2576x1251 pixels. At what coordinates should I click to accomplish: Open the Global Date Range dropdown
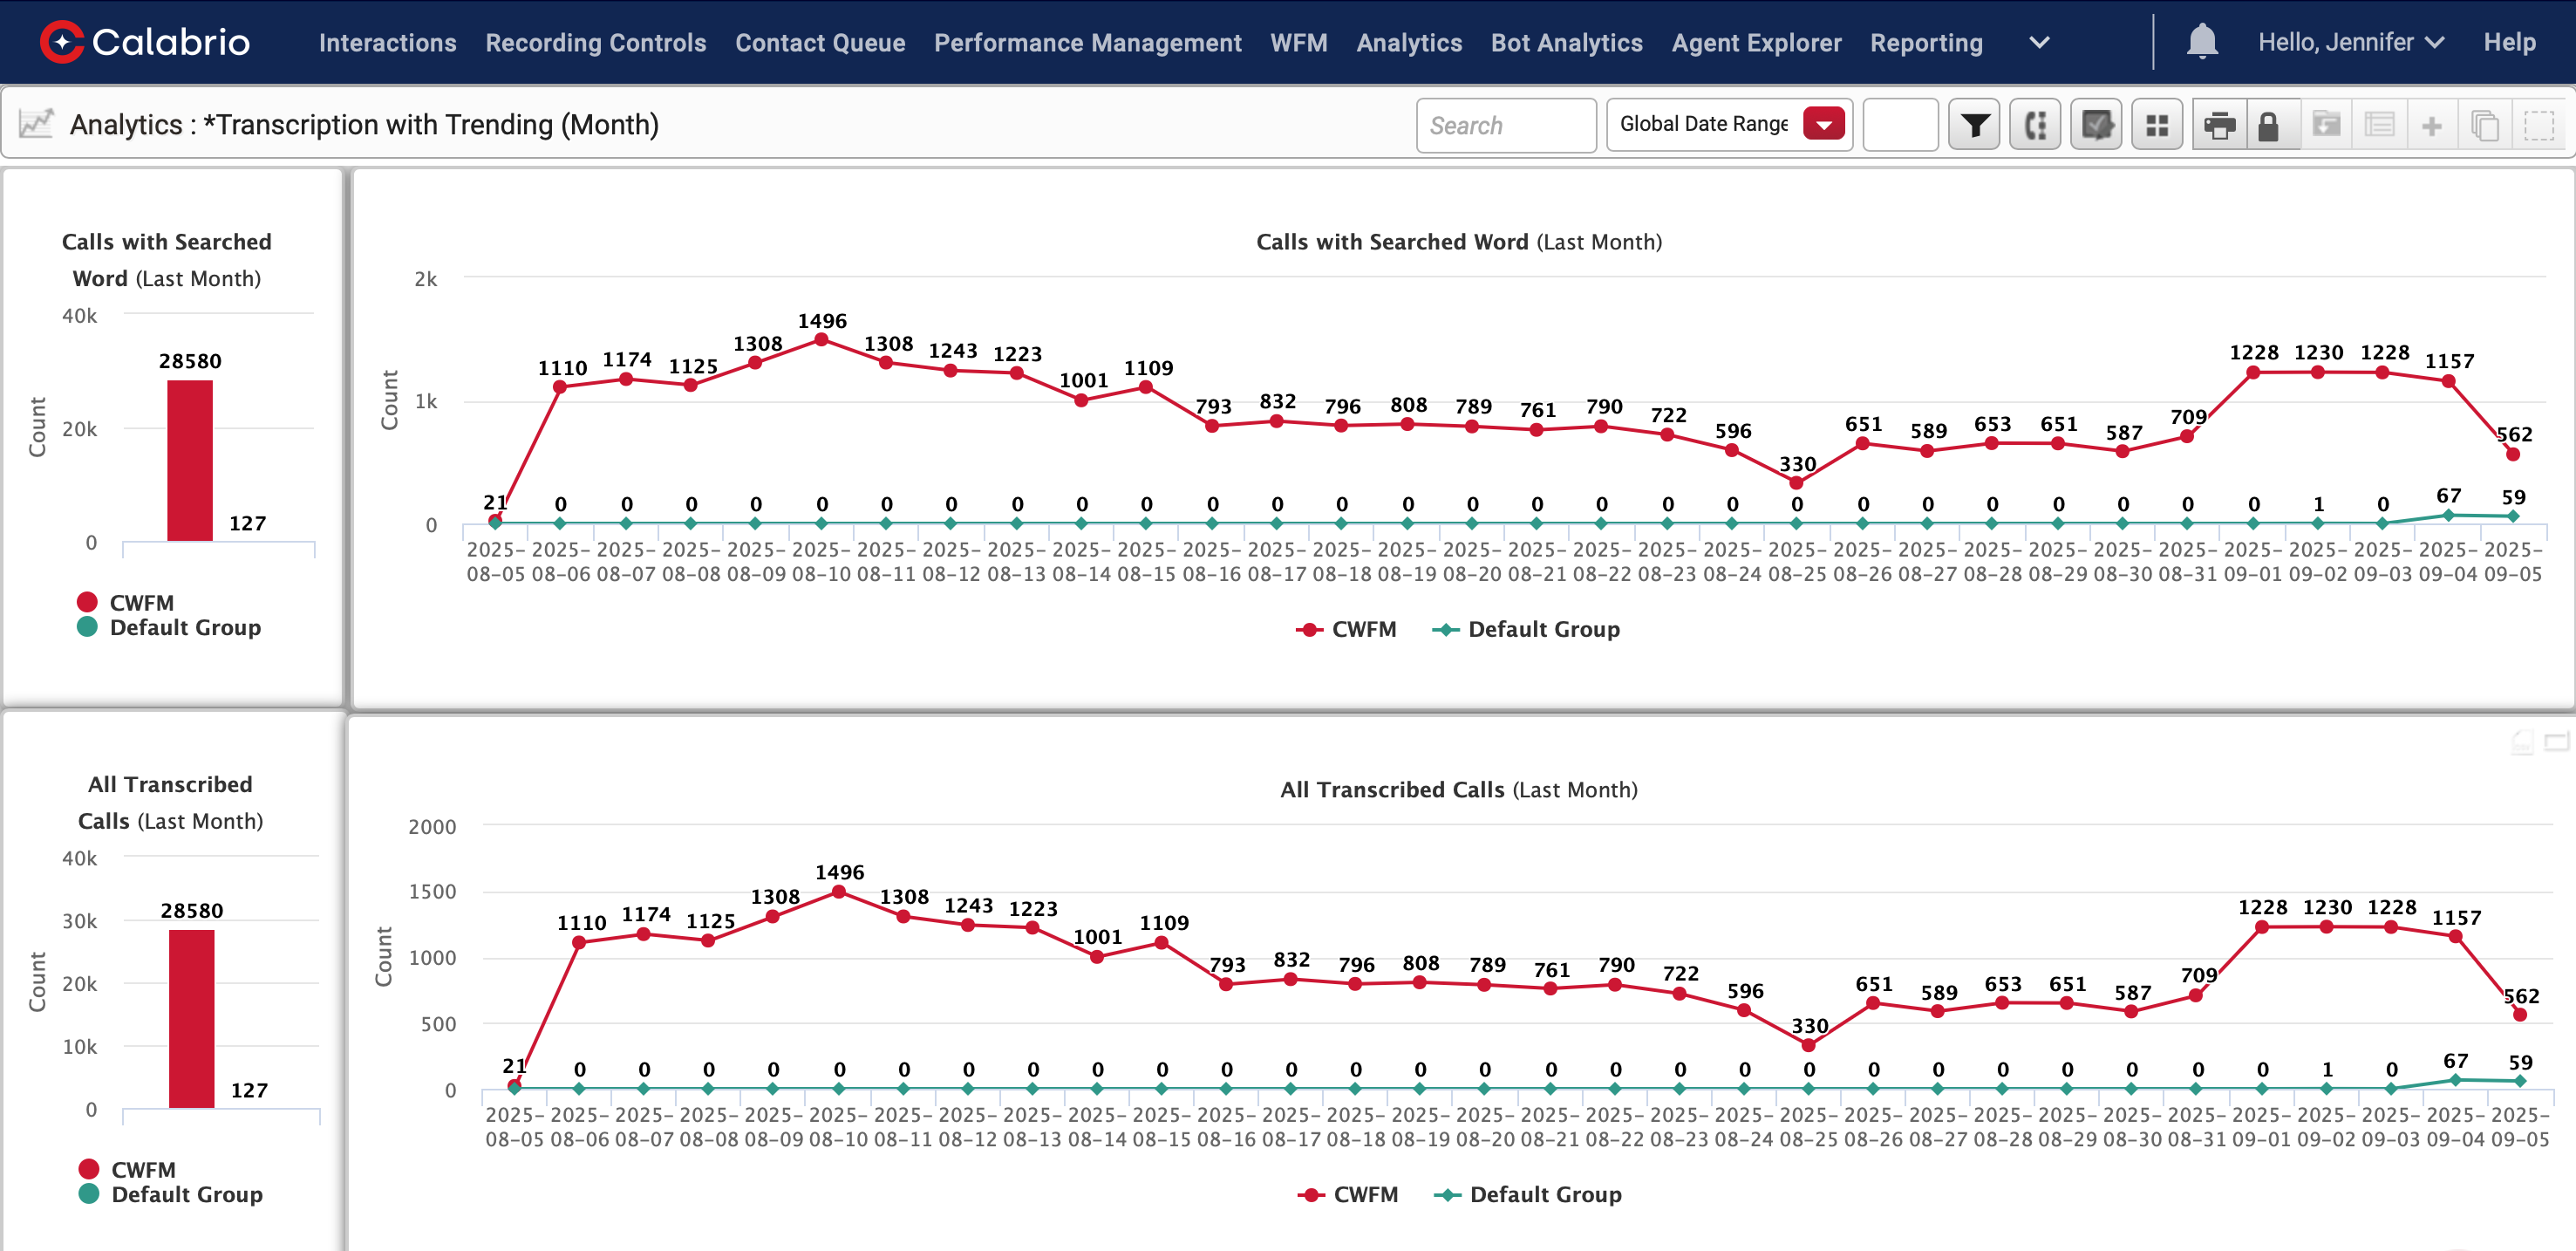click(x=1824, y=125)
